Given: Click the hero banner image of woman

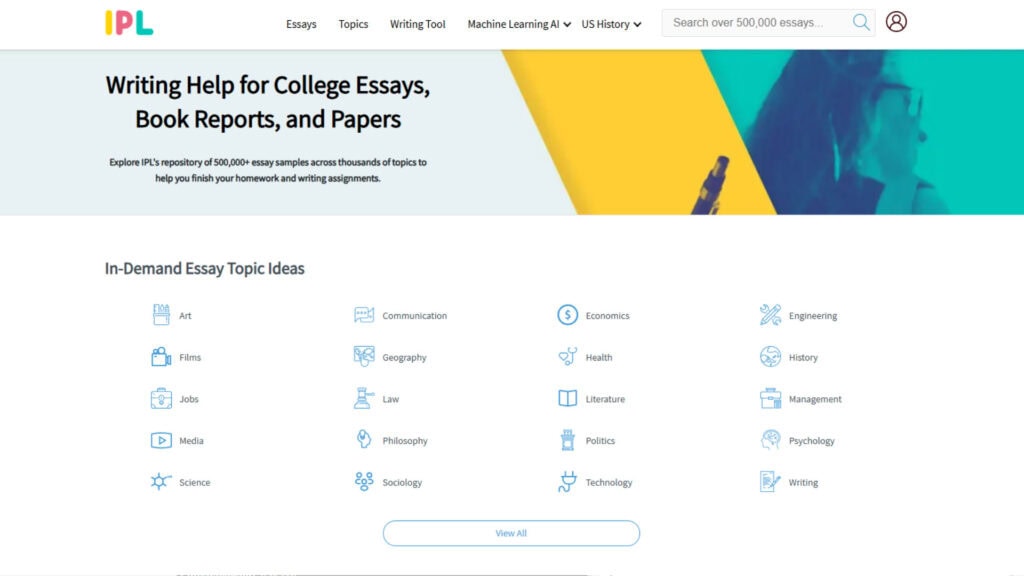Looking at the screenshot, I should click(862, 132).
